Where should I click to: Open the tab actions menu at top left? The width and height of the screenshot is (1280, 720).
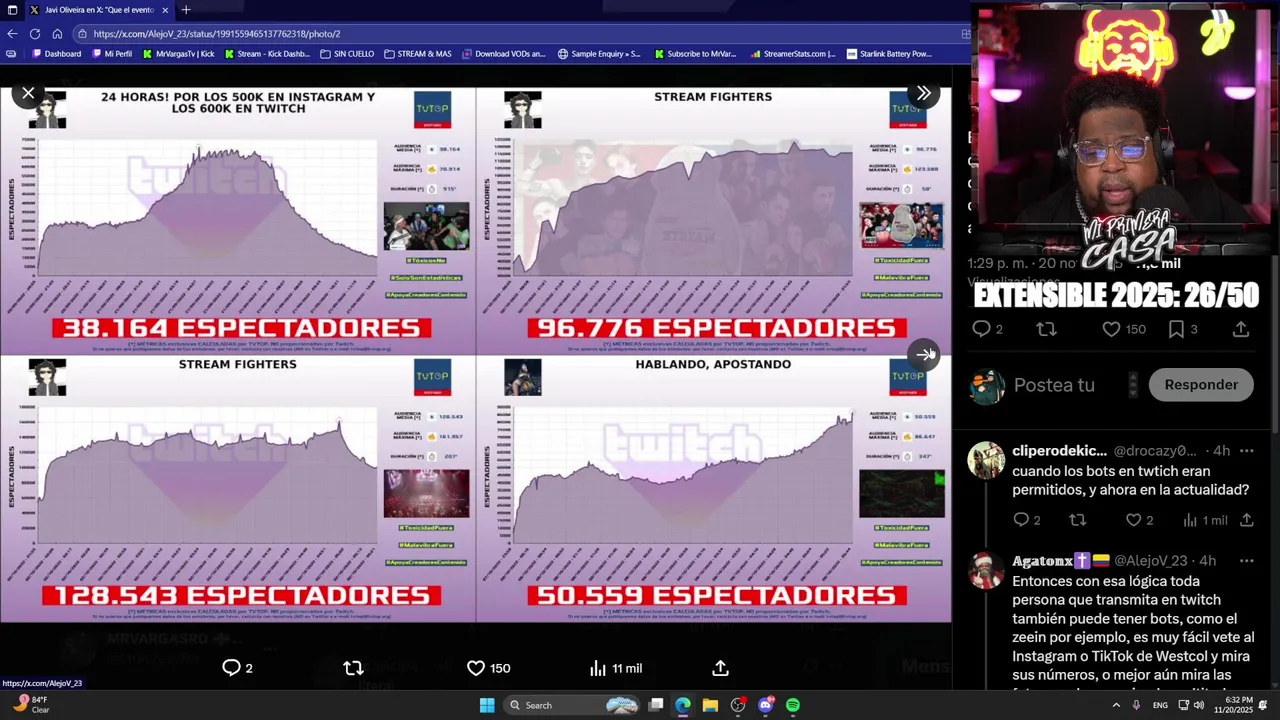pos(10,10)
